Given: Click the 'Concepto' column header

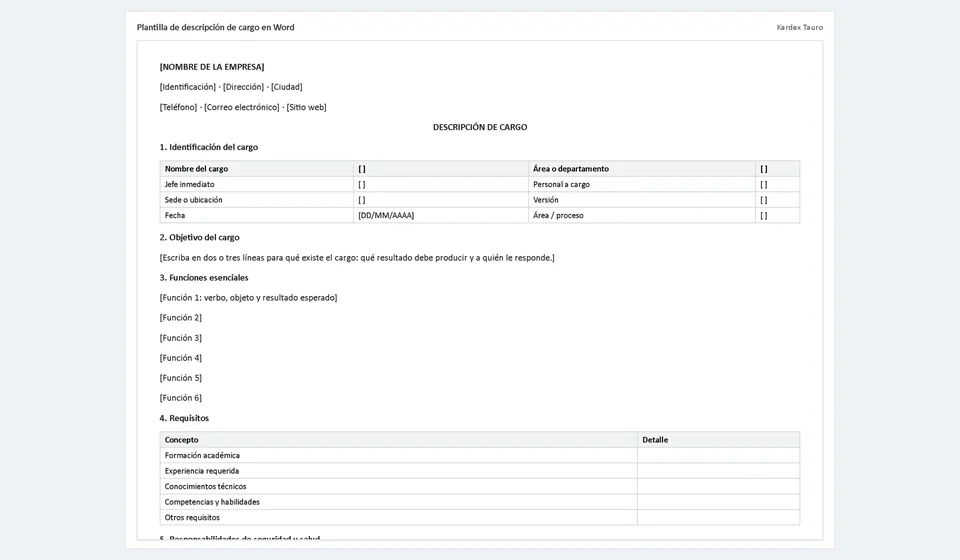Looking at the screenshot, I should click(x=399, y=440).
